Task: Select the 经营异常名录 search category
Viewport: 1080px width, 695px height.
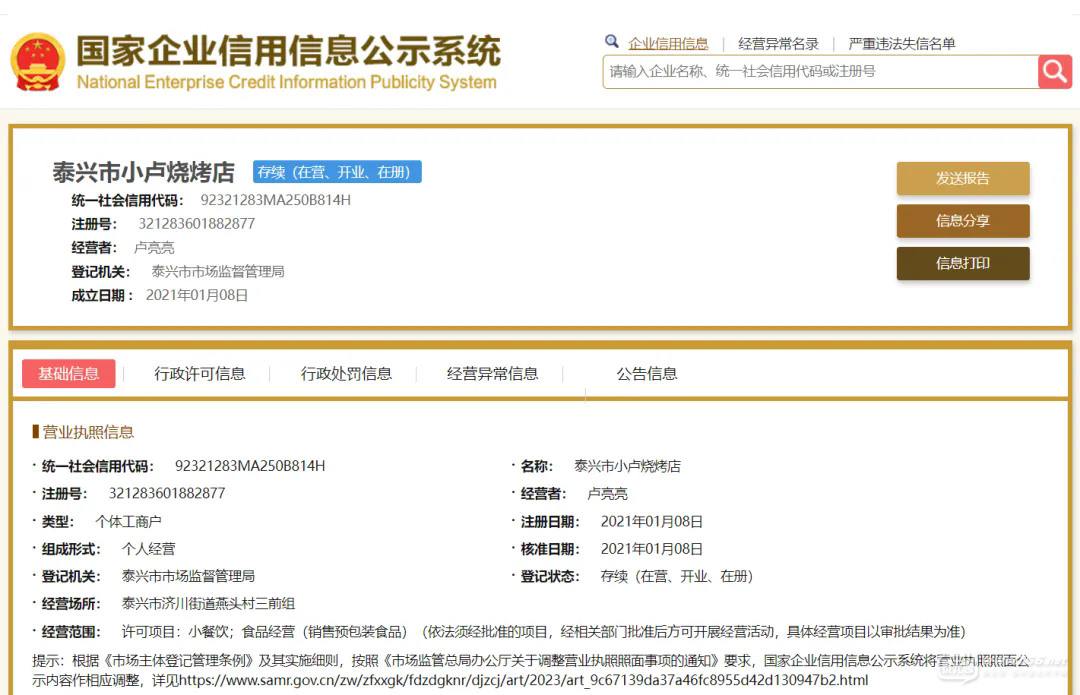Action: click(x=778, y=44)
